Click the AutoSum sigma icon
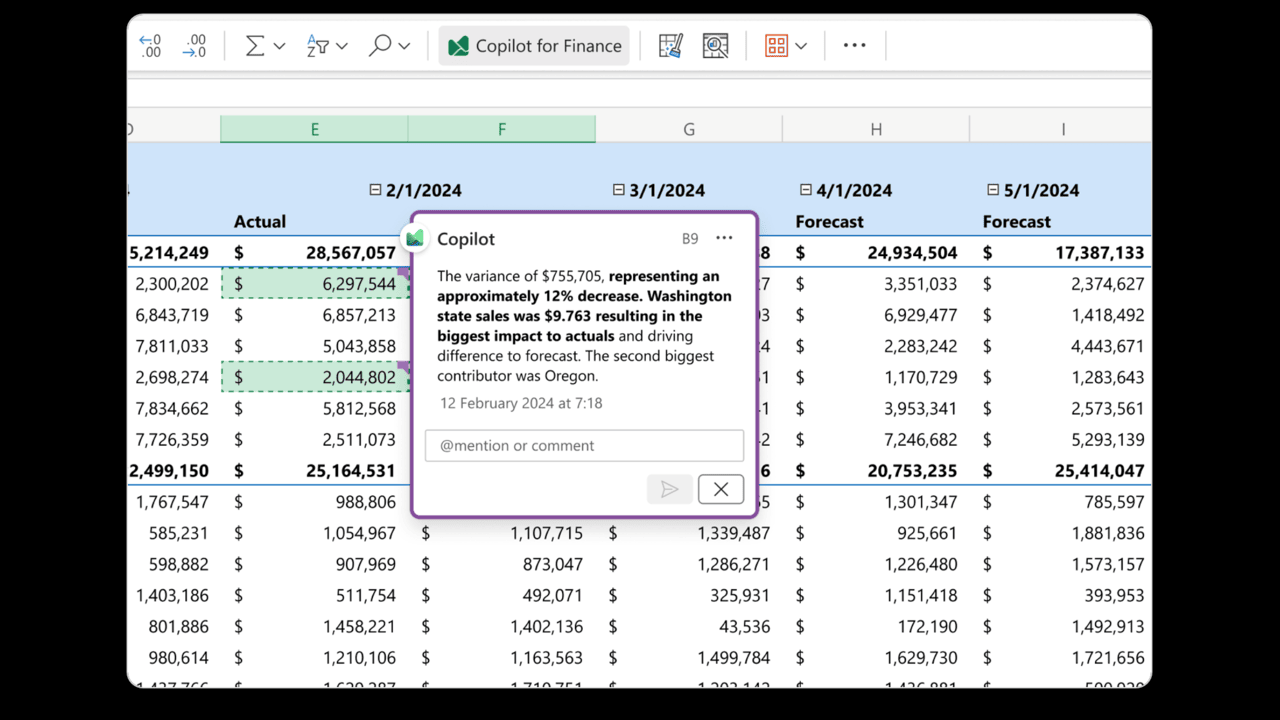The width and height of the screenshot is (1280, 720). point(255,46)
